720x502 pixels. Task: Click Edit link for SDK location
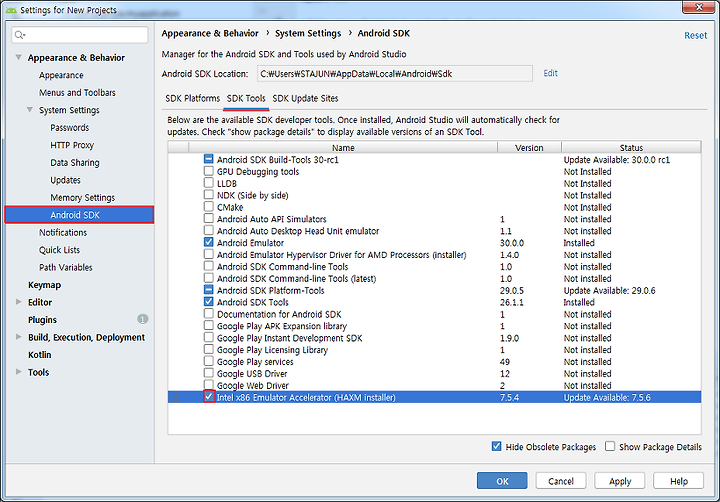click(x=550, y=73)
